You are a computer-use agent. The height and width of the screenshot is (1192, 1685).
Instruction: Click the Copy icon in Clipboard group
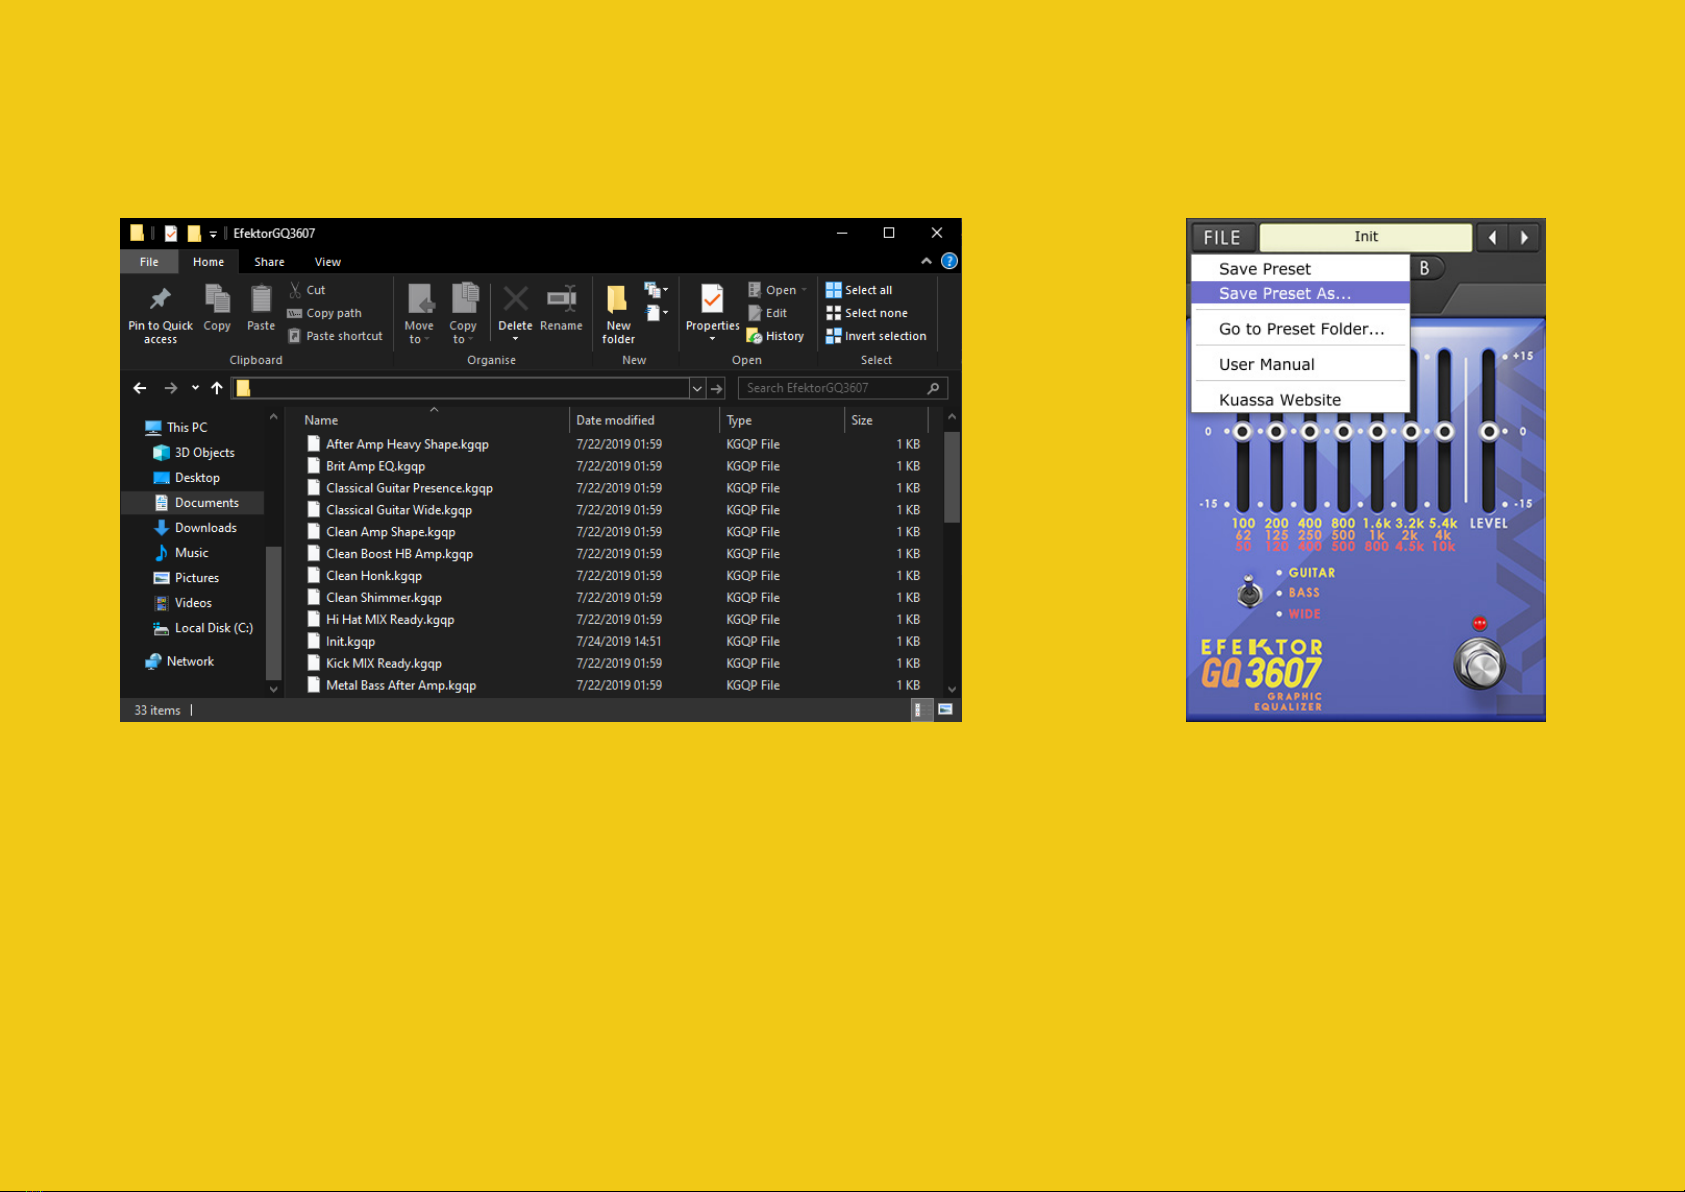pyautogui.click(x=217, y=299)
